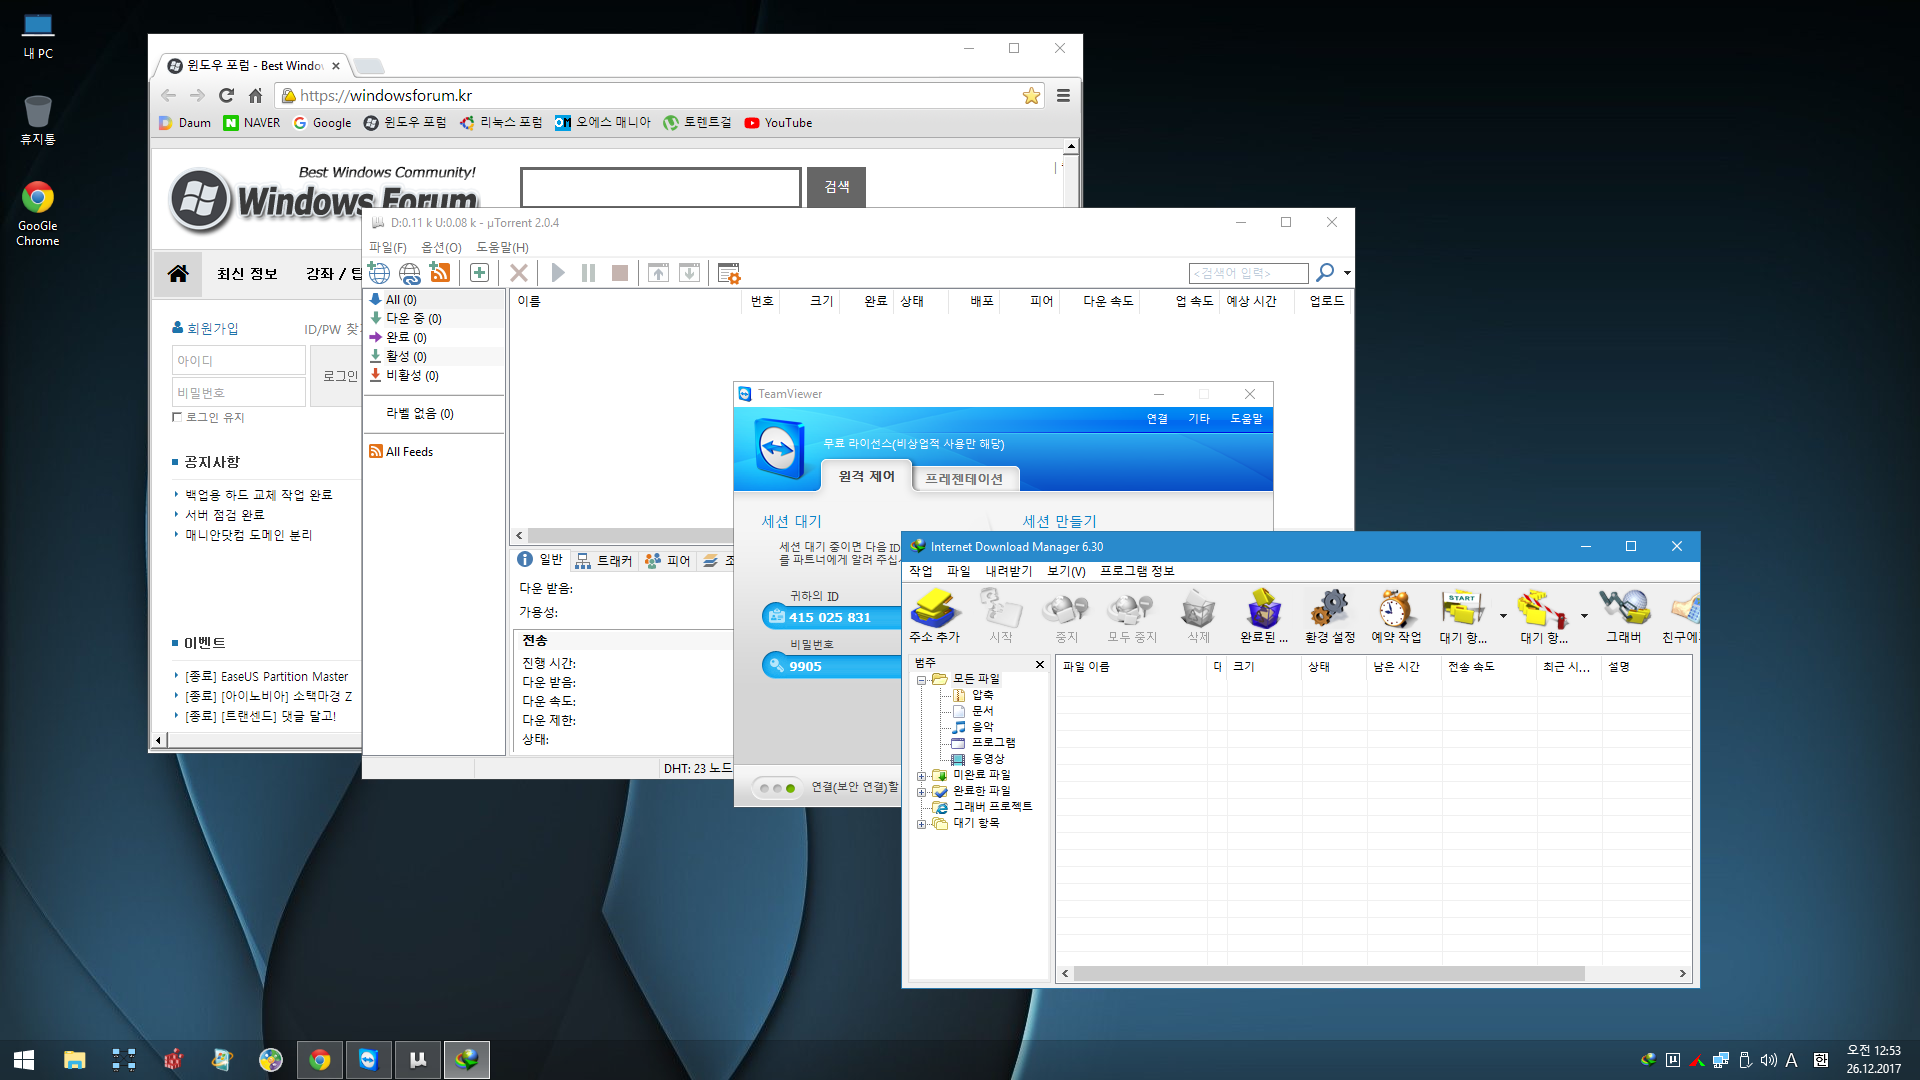Click TeamViewer taskbar icon
This screenshot has height=1080, width=1920.
click(x=368, y=1060)
